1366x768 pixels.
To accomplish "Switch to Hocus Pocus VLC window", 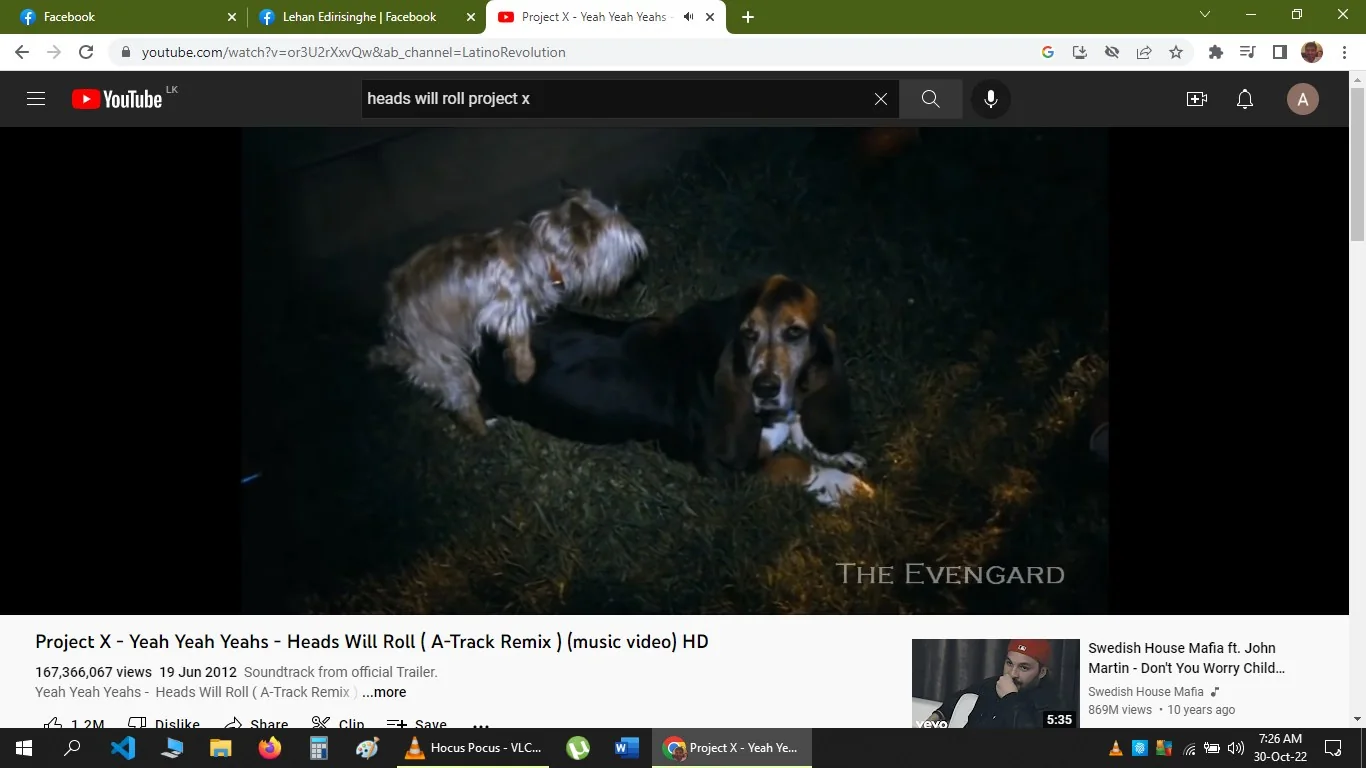I will pyautogui.click(x=473, y=748).
